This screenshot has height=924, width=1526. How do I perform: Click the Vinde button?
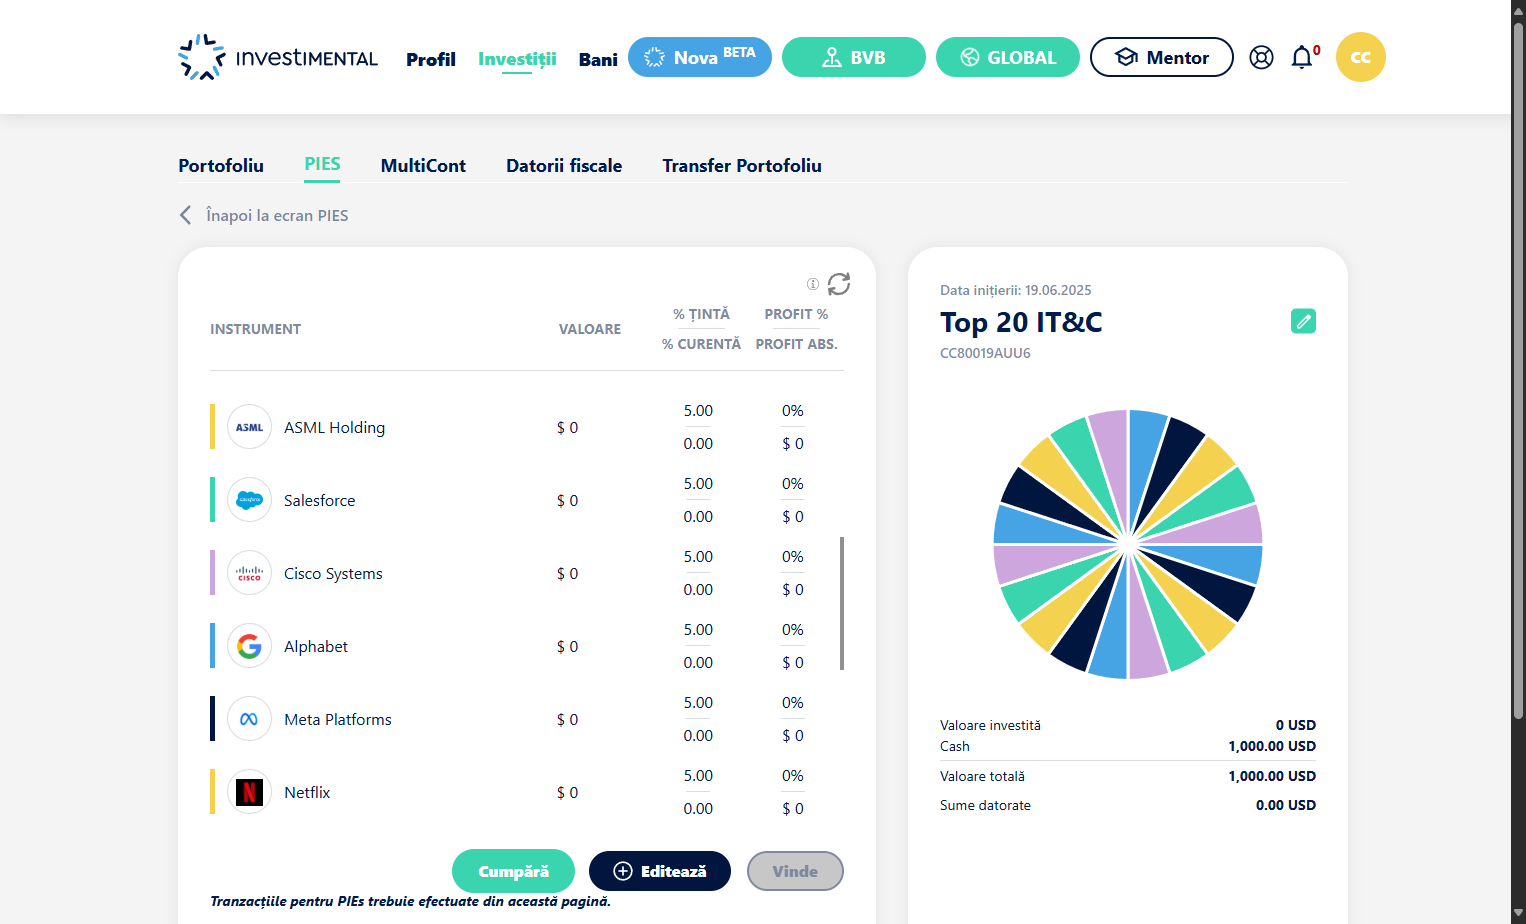coord(795,871)
